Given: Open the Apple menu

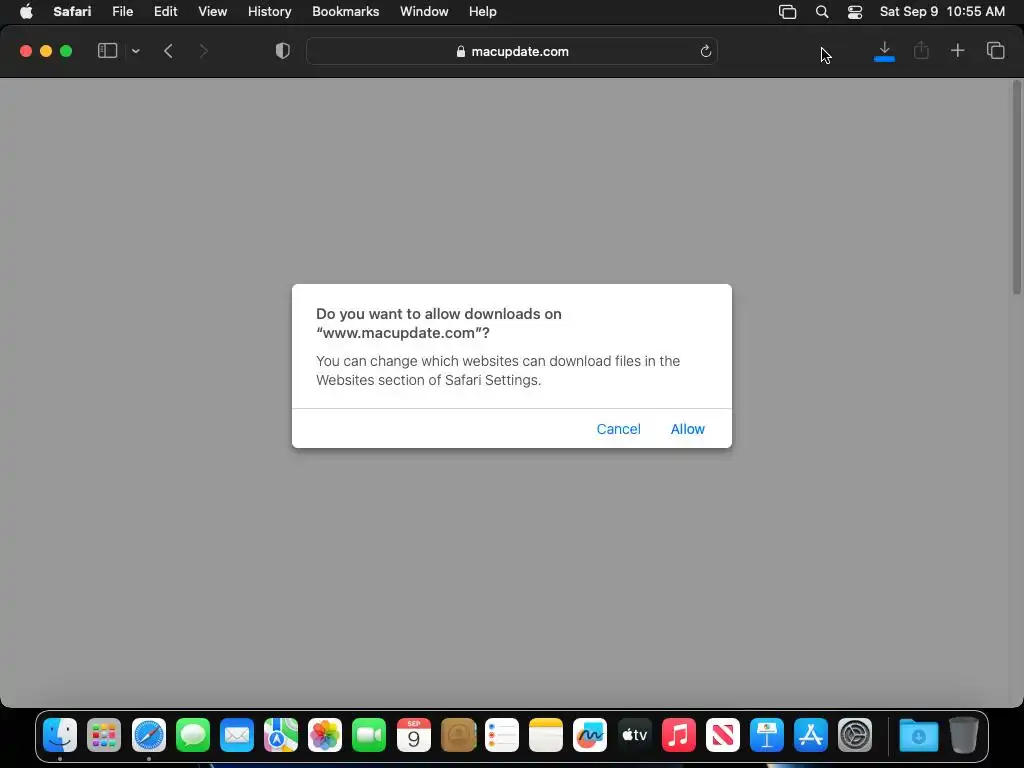Looking at the screenshot, I should click(26, 12).
